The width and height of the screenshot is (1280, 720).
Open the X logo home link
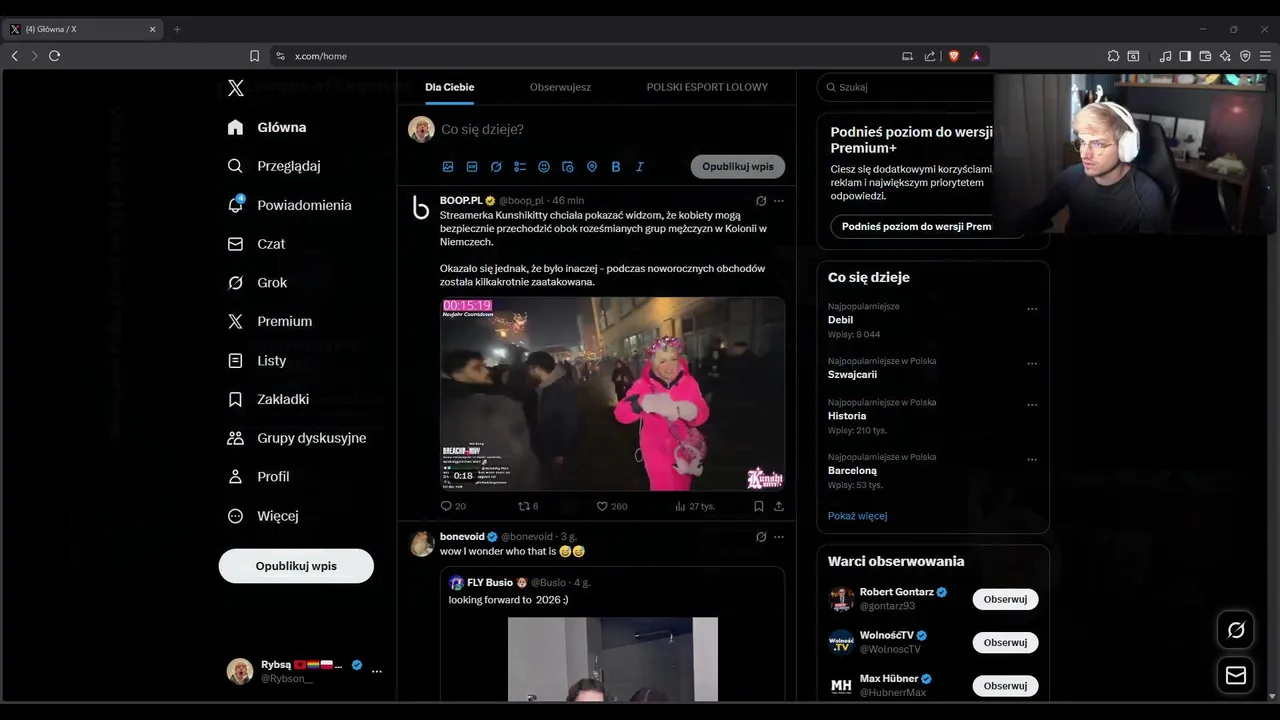(235, 88)
